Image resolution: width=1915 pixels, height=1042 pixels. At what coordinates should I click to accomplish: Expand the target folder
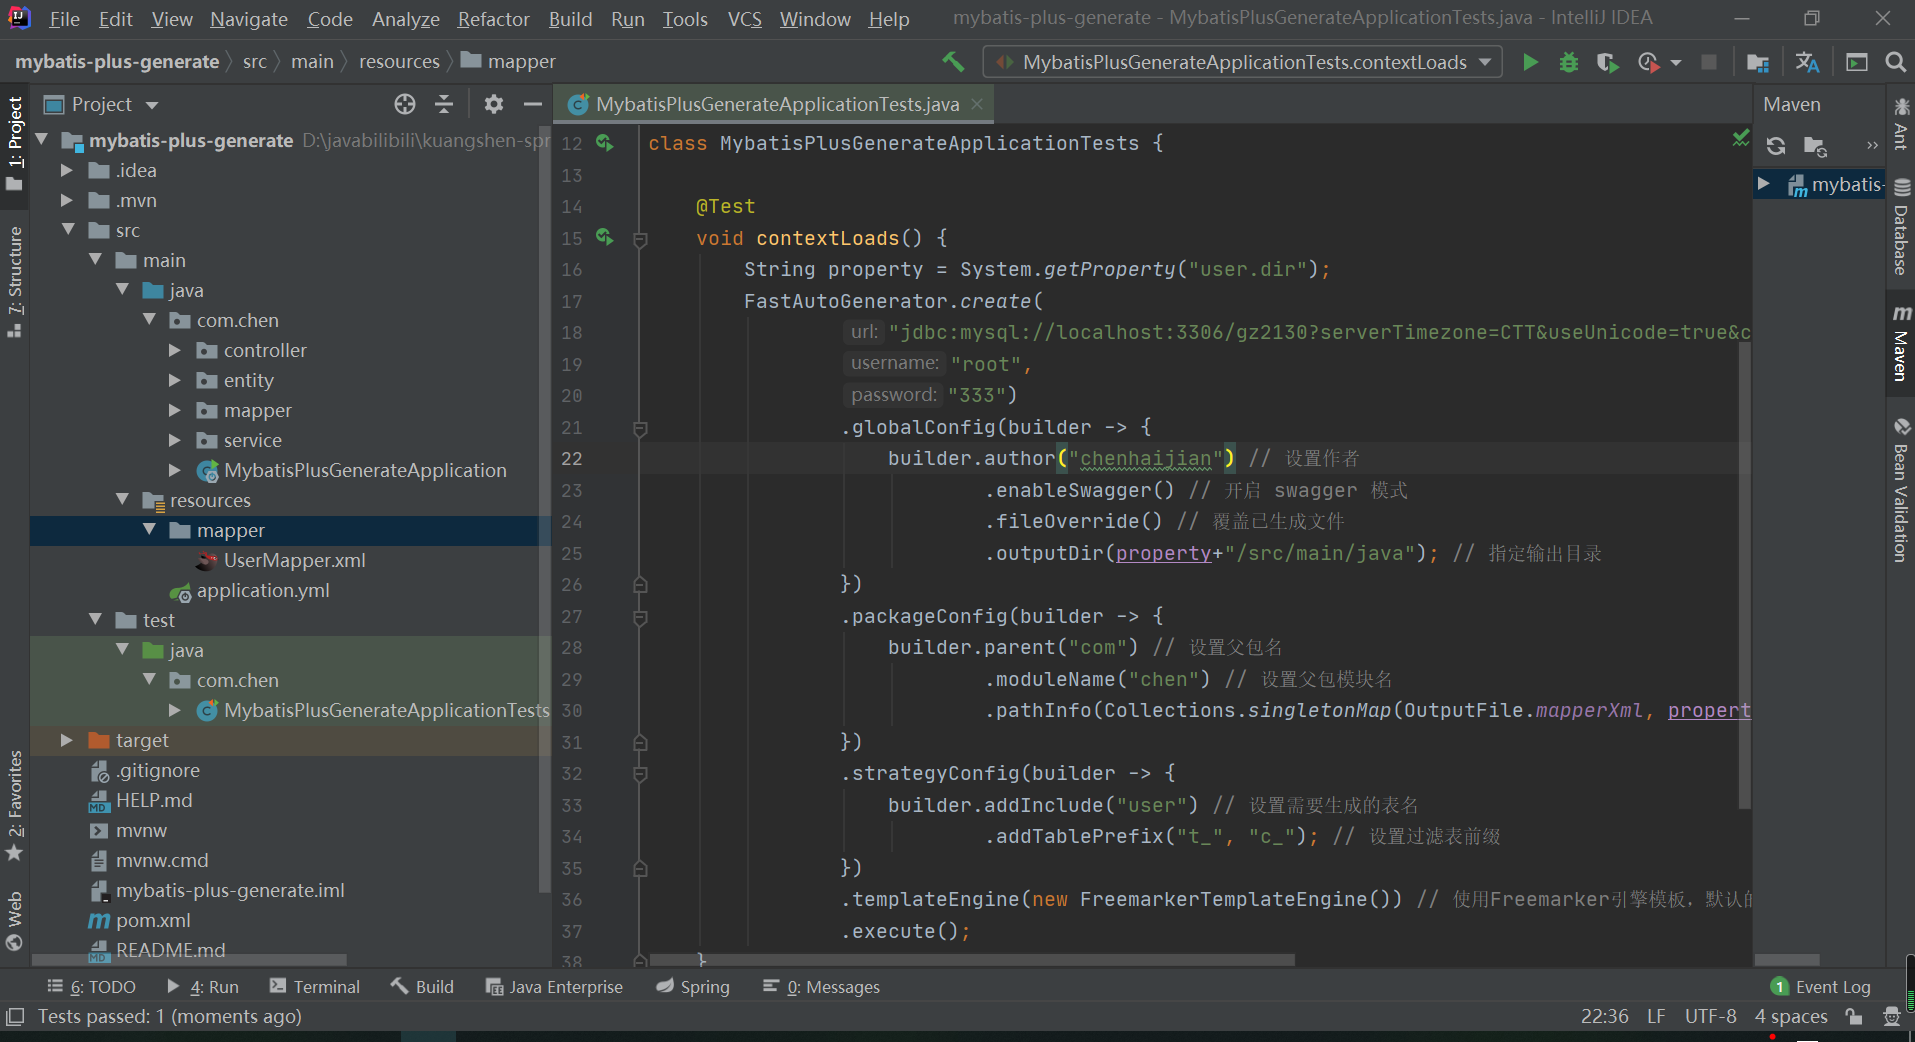[x=67, y=740]
